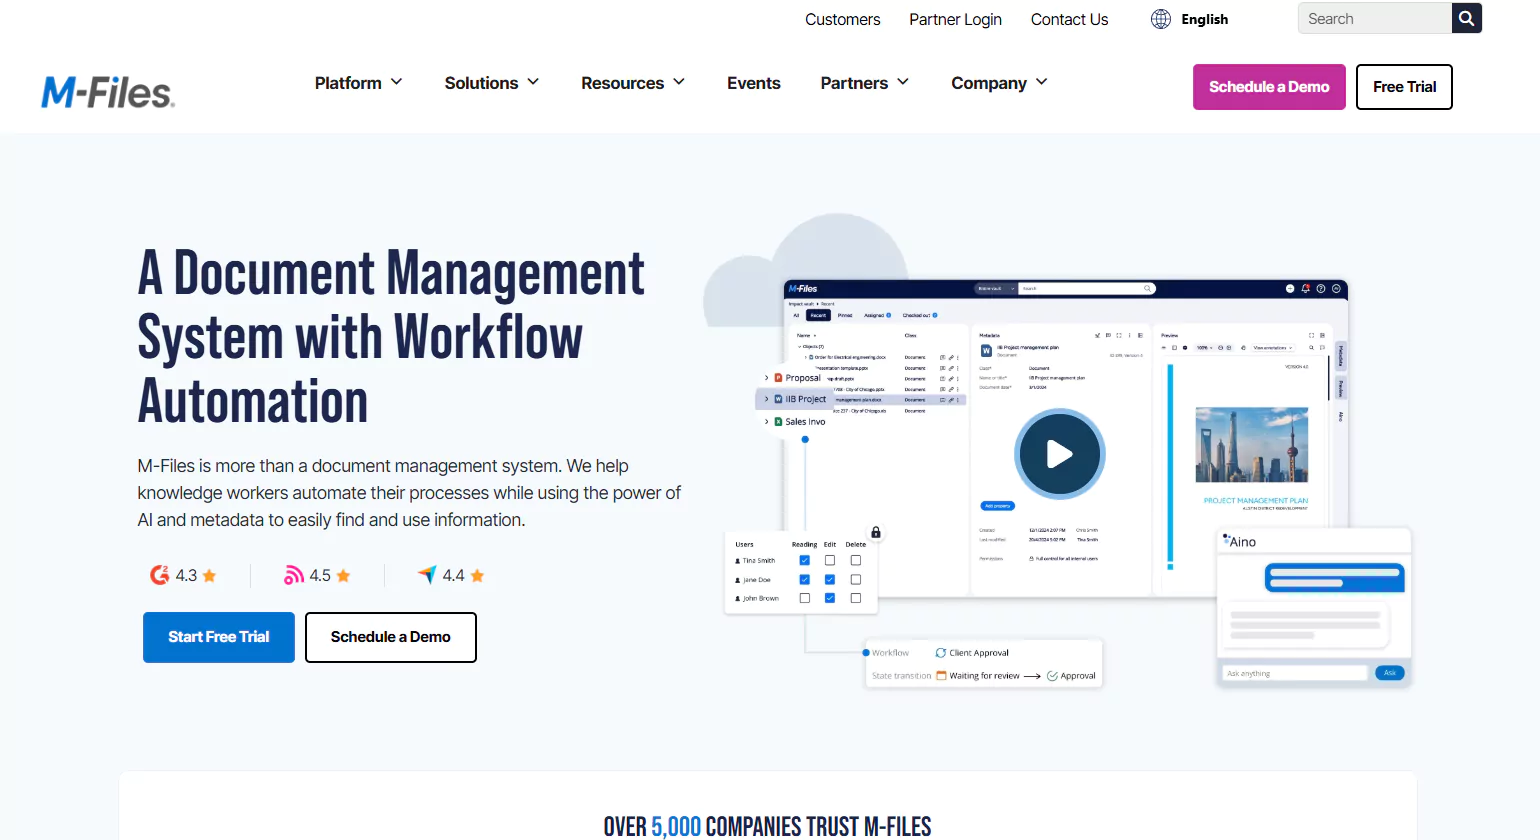The width and height of the screenshot is (1540, 840).
Task: Click the search magnifier button
Action: (x=1466, y=18)
